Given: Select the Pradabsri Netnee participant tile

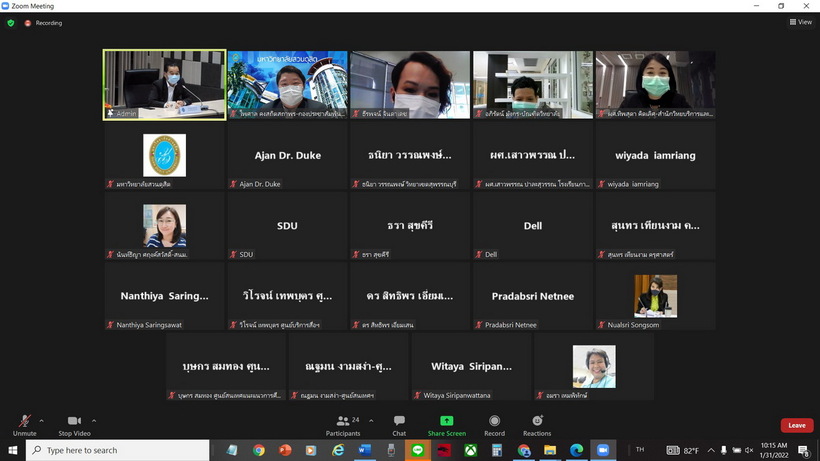Looking at the screenshot, I should point(533,296).
